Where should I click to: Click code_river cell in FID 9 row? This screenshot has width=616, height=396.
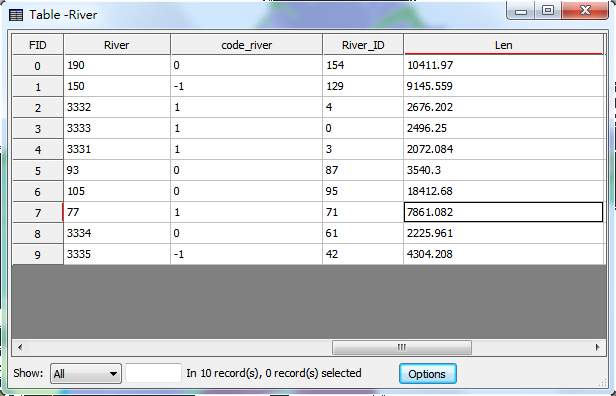(246, 254)
